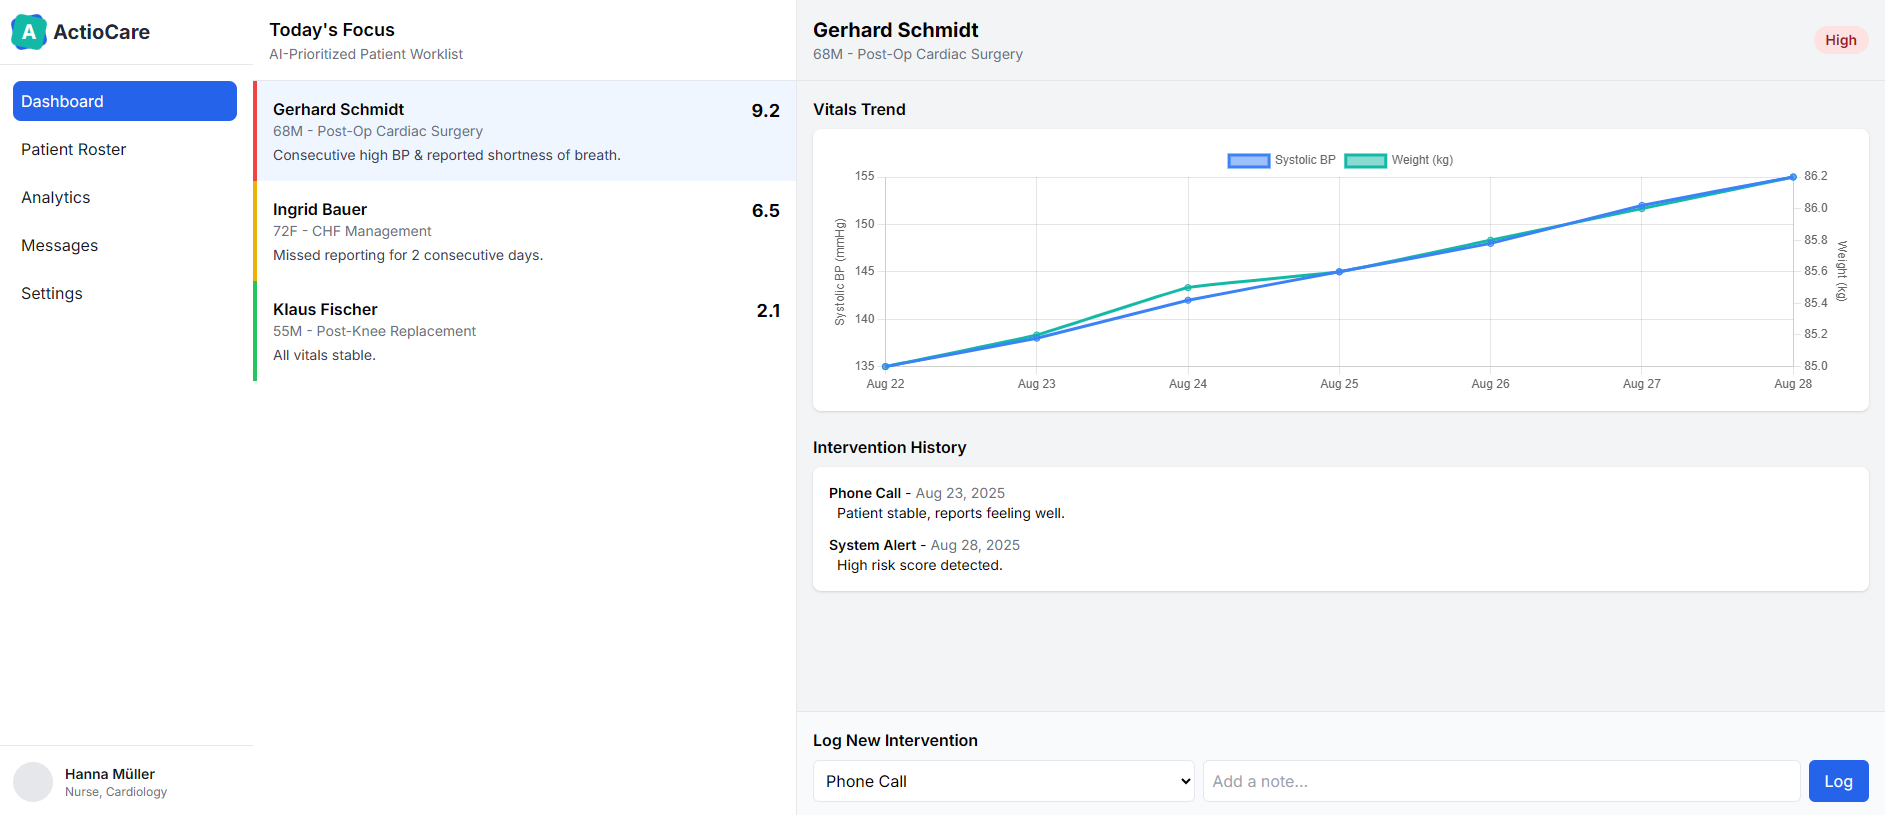Go to Patient Roster
1885x815 pixels.
point(125,149)
